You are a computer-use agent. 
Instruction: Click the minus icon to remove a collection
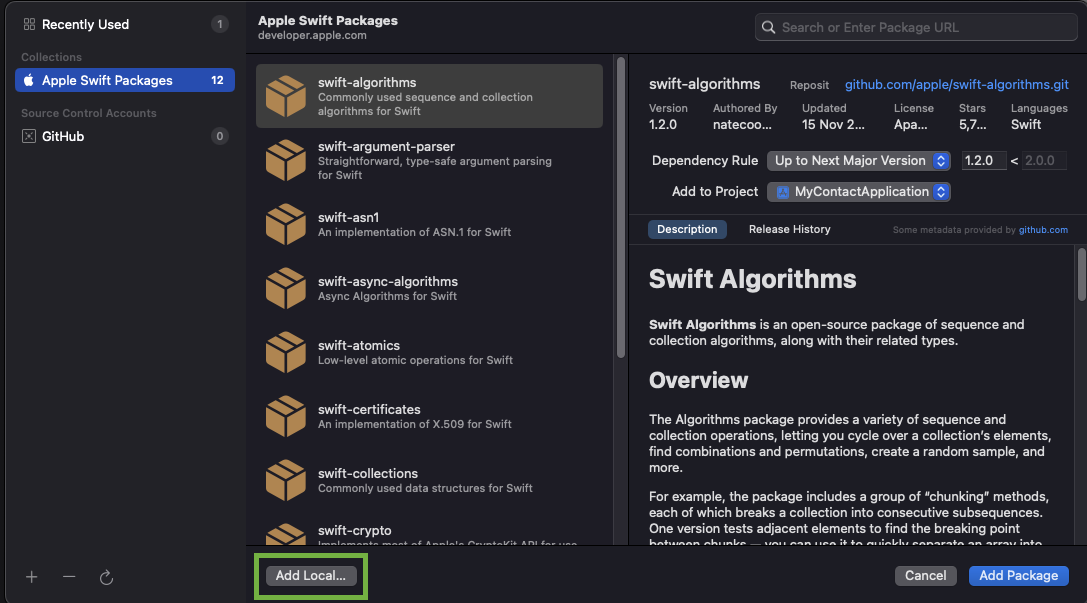69,577
